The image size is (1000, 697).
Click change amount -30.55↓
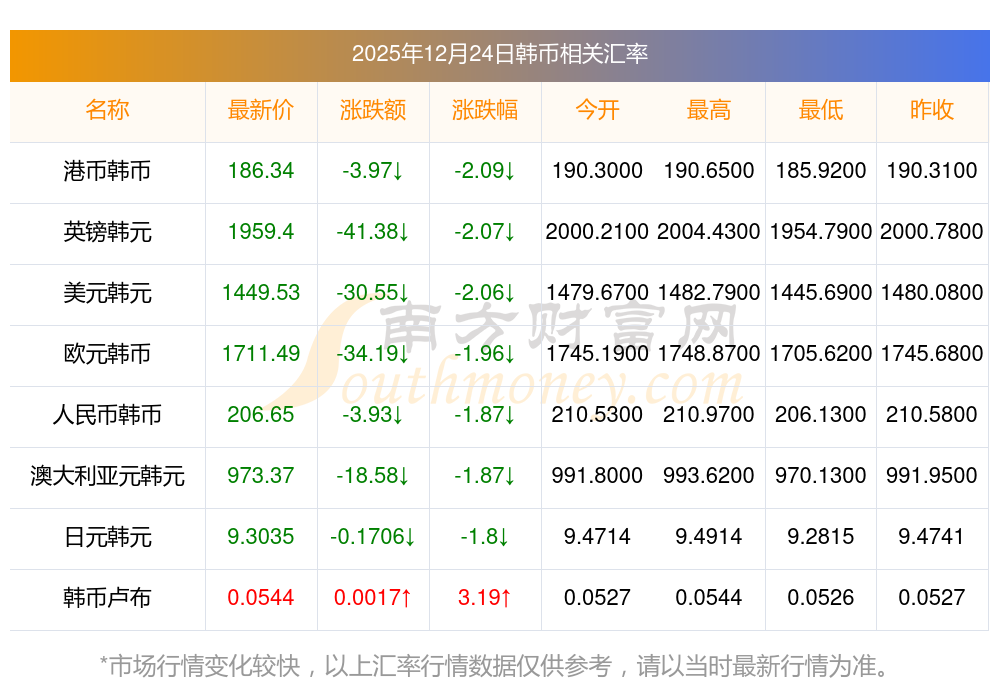[x=373, y=293]
